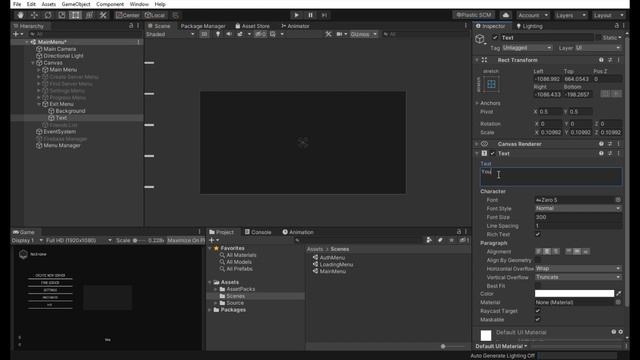Select the Rotate tool in toolbar

click(48, 15)
